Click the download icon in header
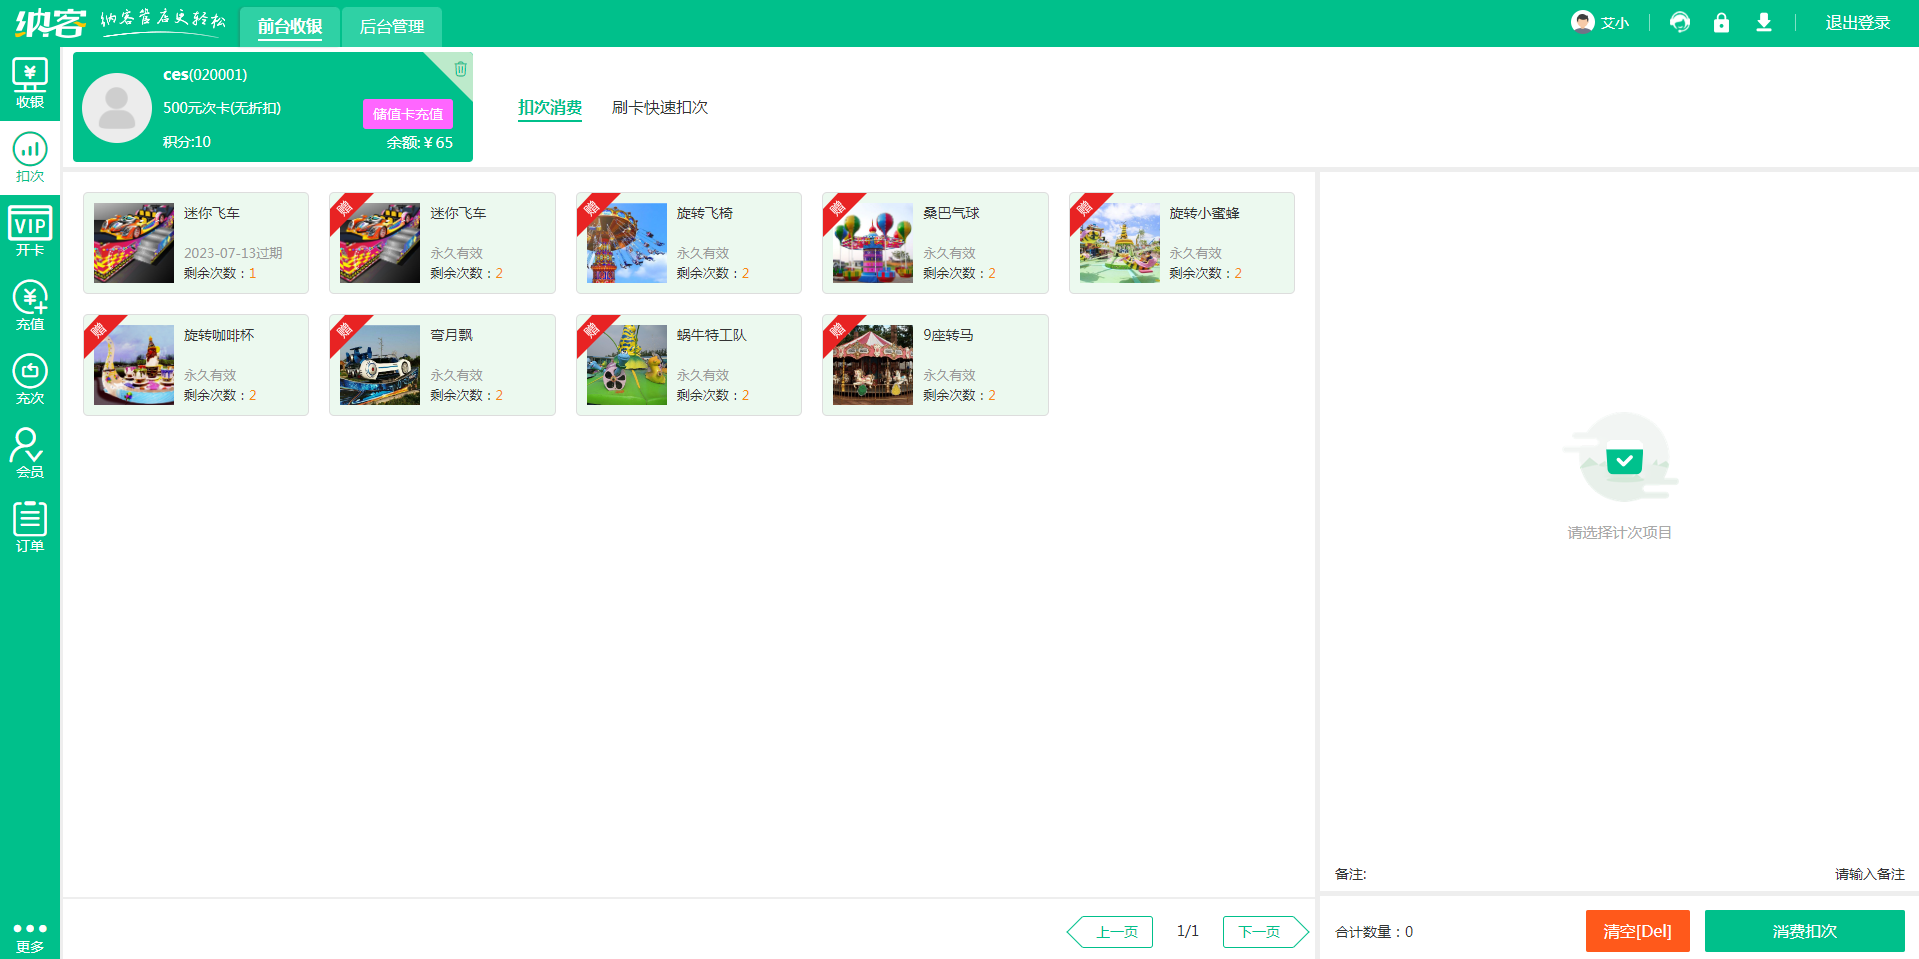Screen dimensions: 1919x959 tap(1764, 22)
